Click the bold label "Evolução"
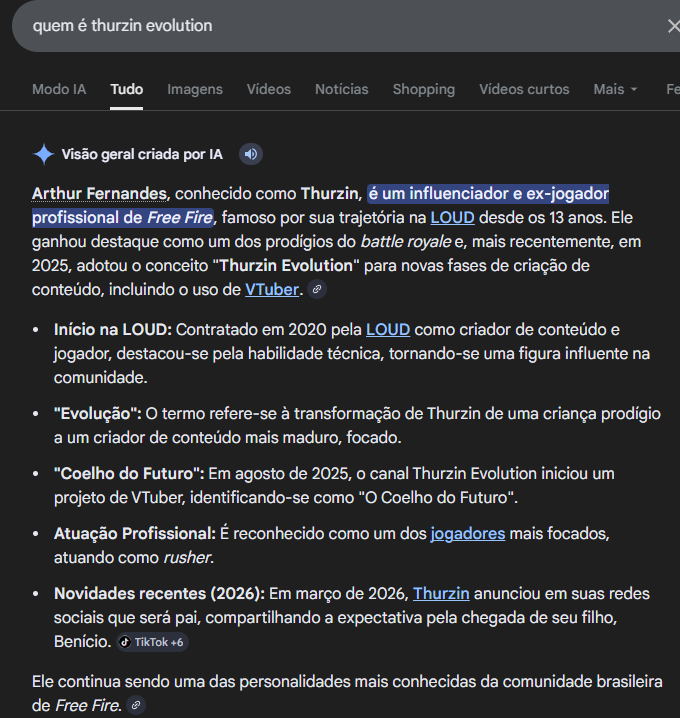This screenshot has width=680, height=718. click(x=98, y=414)
